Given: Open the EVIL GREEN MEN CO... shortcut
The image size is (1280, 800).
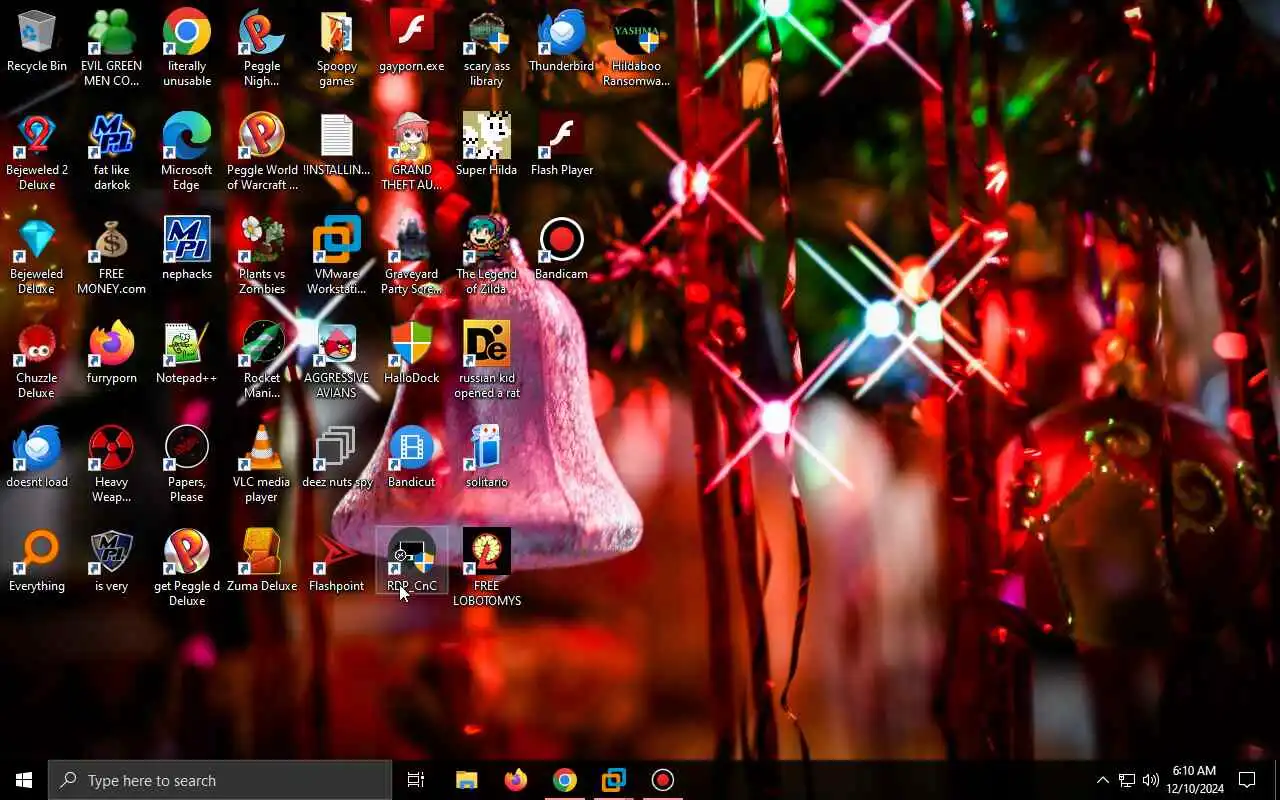Looking at the screenshot, I should pyautogui.click(x=112, y=48).
